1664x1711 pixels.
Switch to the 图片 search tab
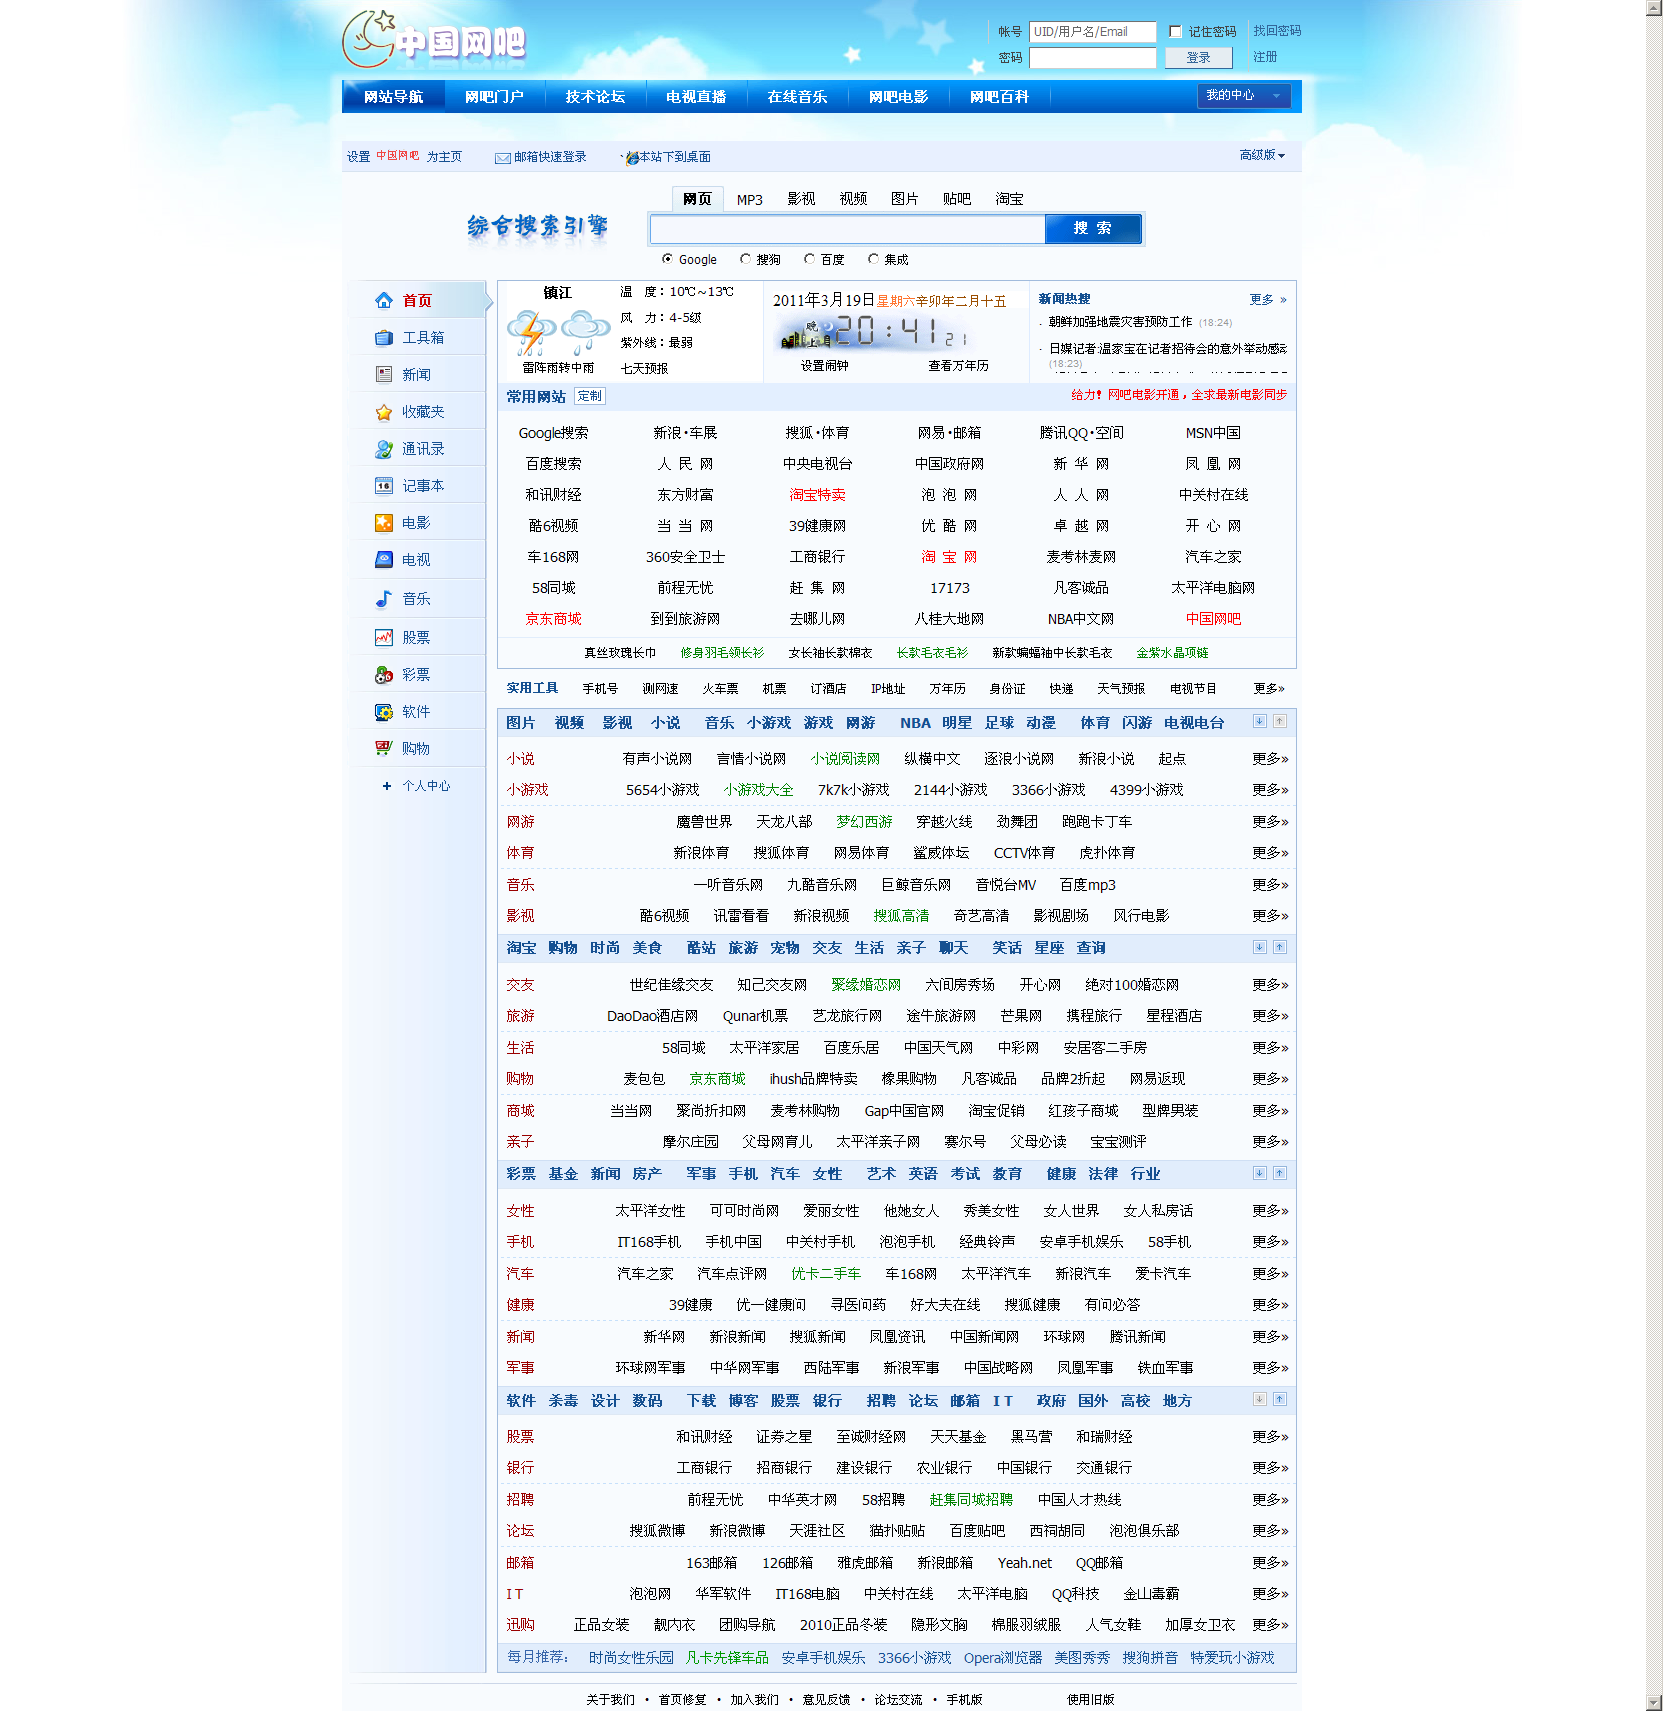point(905,199)
